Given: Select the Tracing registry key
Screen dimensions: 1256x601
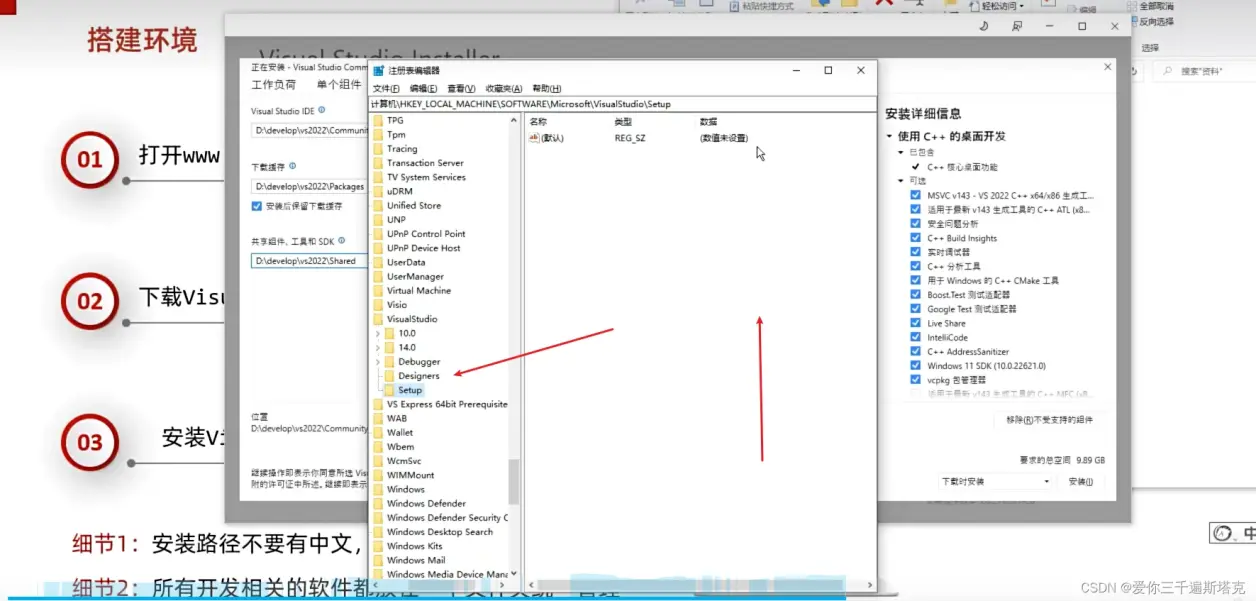Looking at the screenshot, I should pos(402,149).
